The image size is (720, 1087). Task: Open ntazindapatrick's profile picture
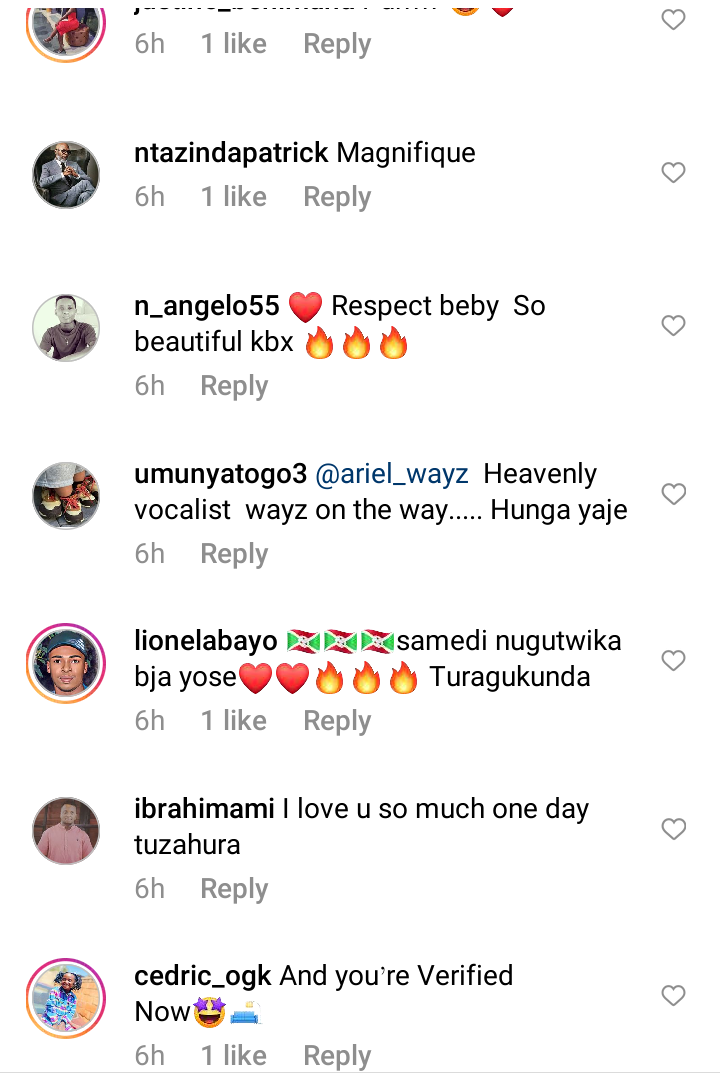[x=67, y=175]
